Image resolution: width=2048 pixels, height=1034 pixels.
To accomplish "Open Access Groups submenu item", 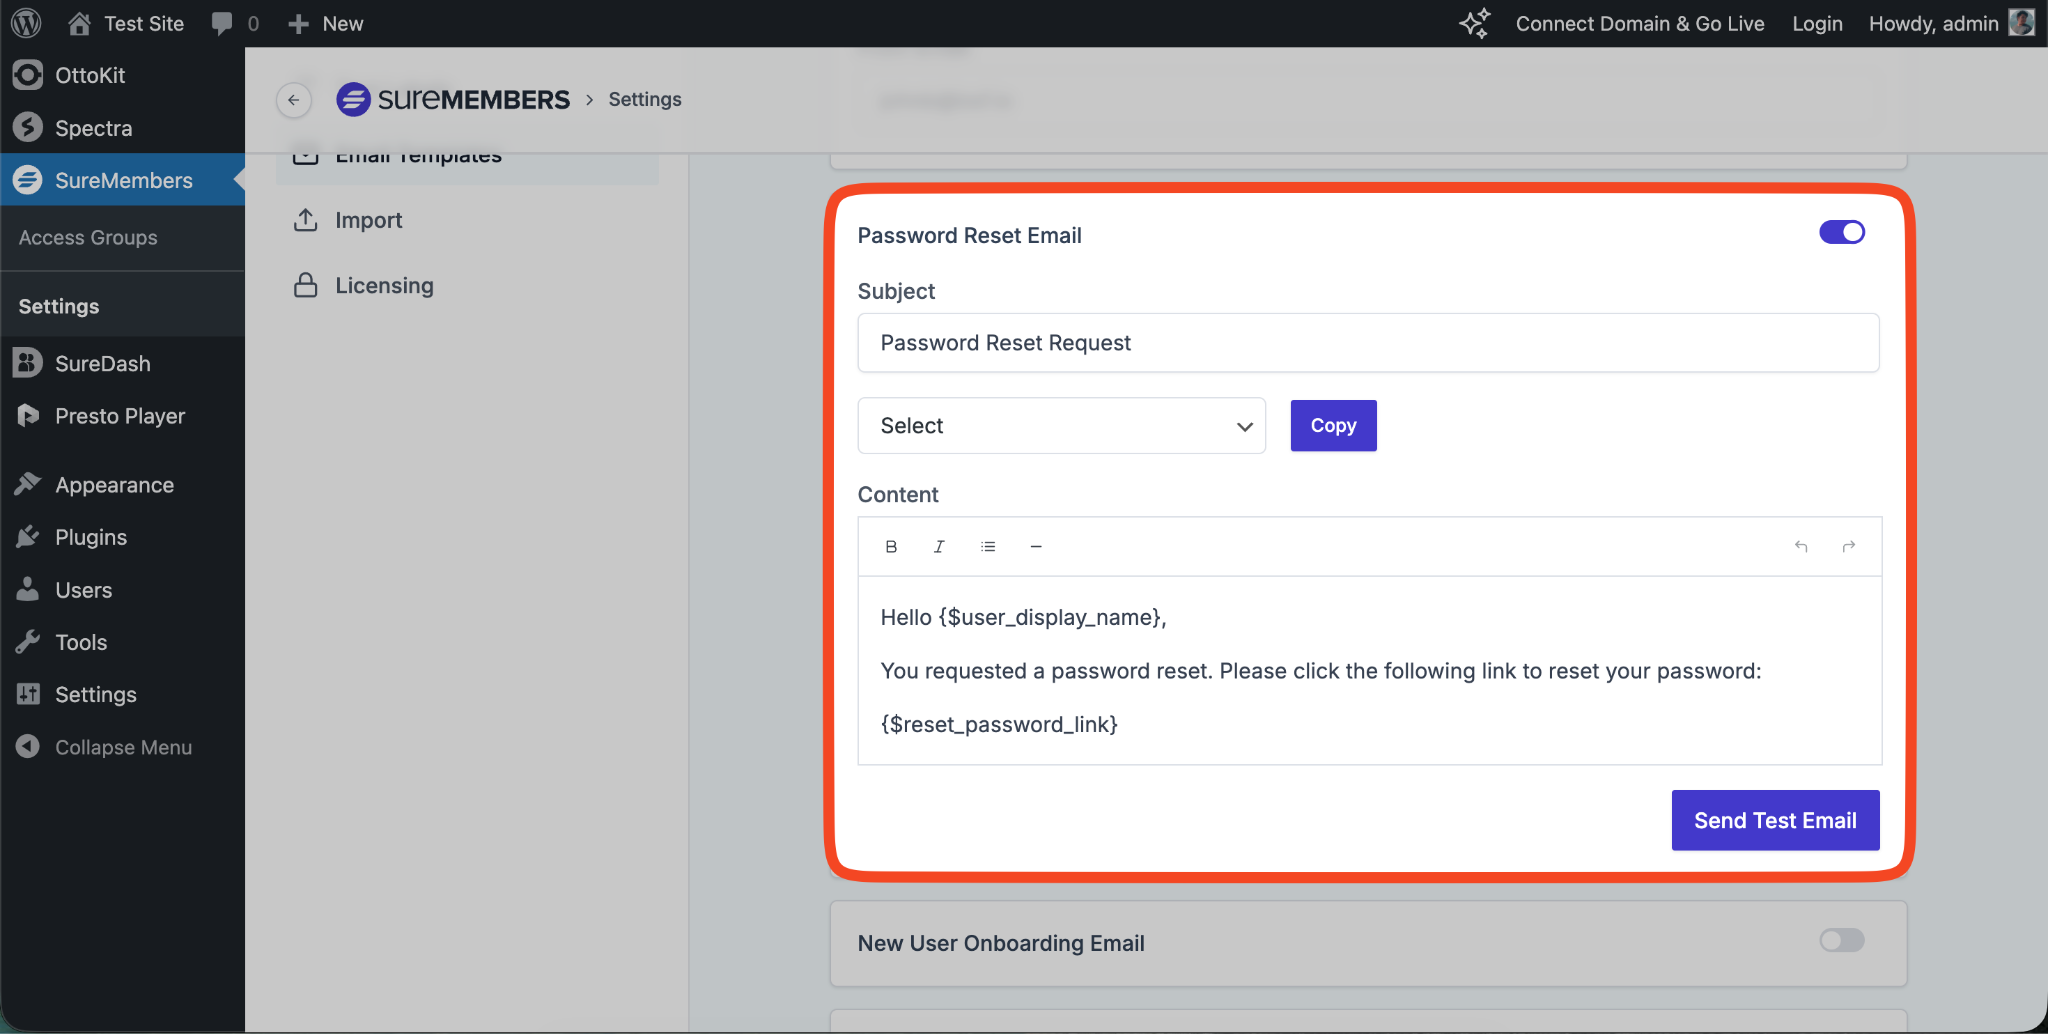I will coord(88,238).
